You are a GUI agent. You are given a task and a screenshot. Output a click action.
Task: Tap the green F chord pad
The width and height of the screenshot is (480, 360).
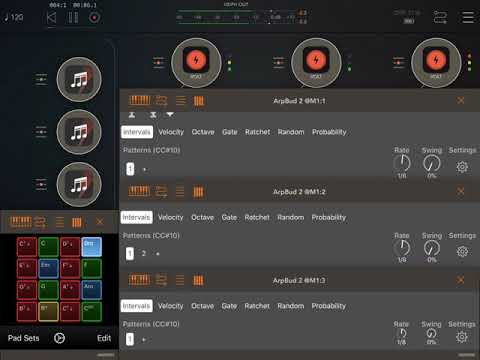pos(92,269)
